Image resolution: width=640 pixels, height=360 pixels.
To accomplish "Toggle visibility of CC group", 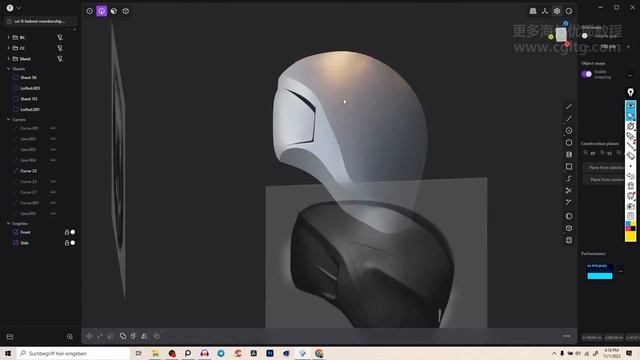I will click(x=60, y=48).
